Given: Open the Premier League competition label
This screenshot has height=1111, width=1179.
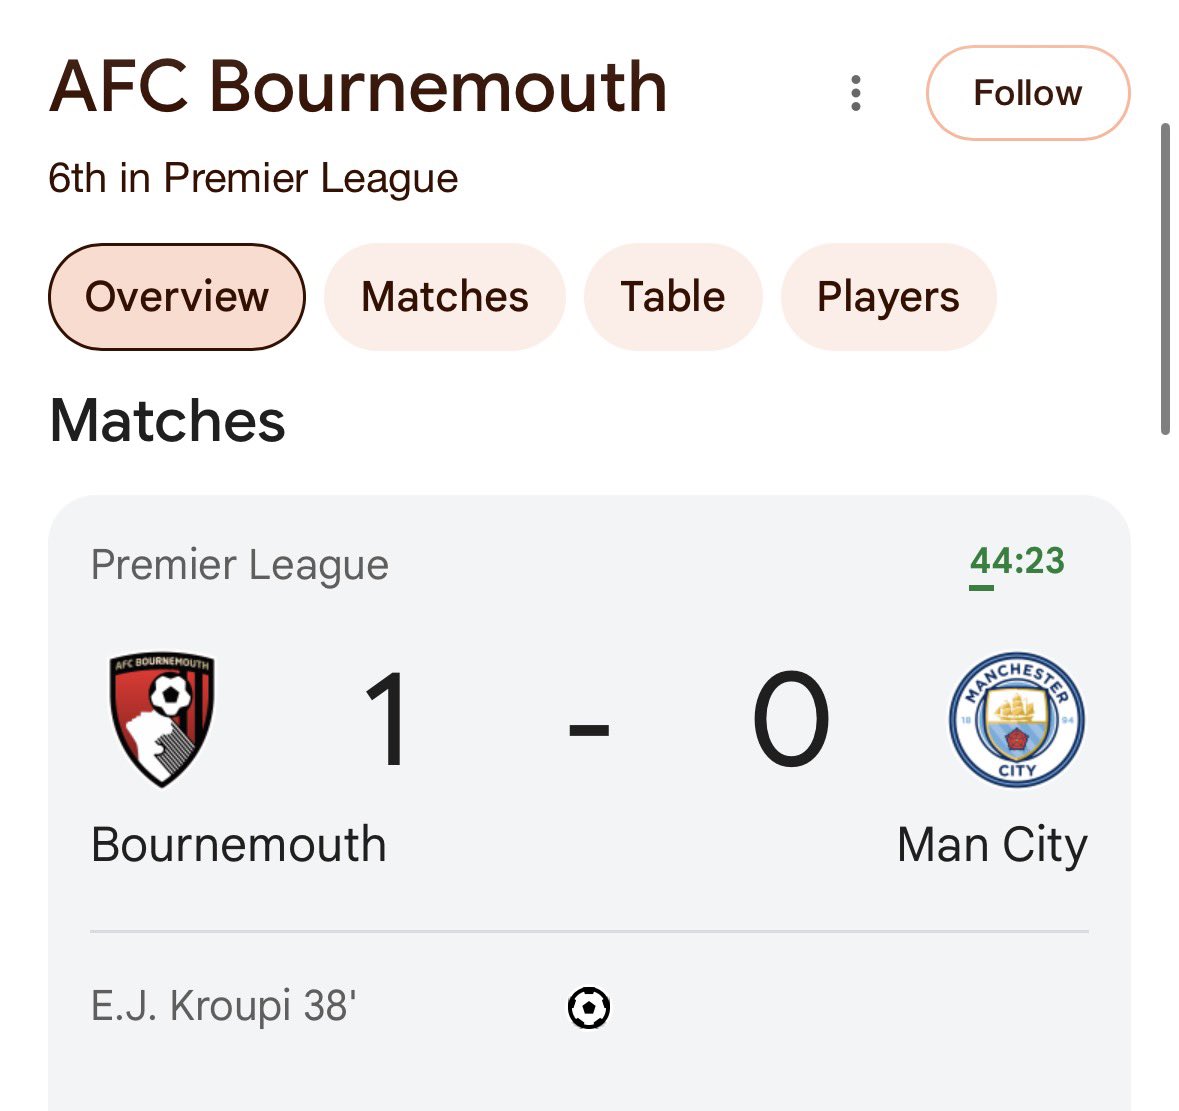Looking at the screenshot, I should (240, 565).
